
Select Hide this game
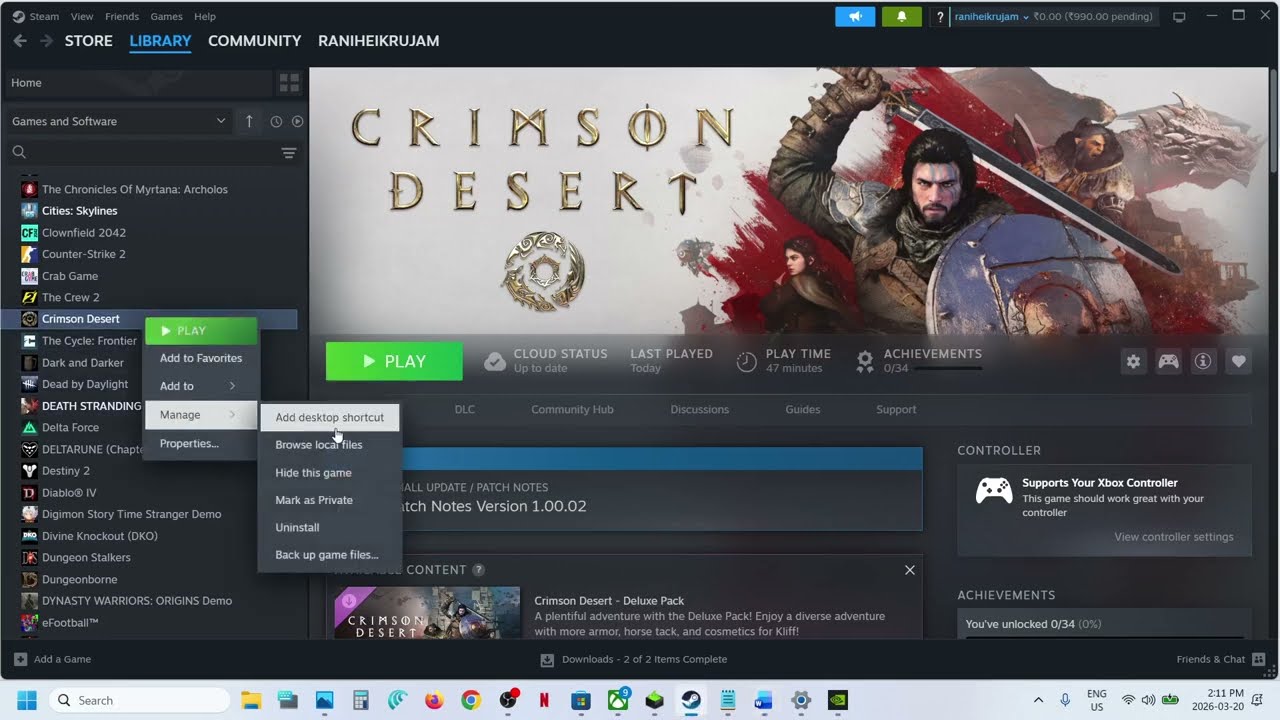coord(330,473)
